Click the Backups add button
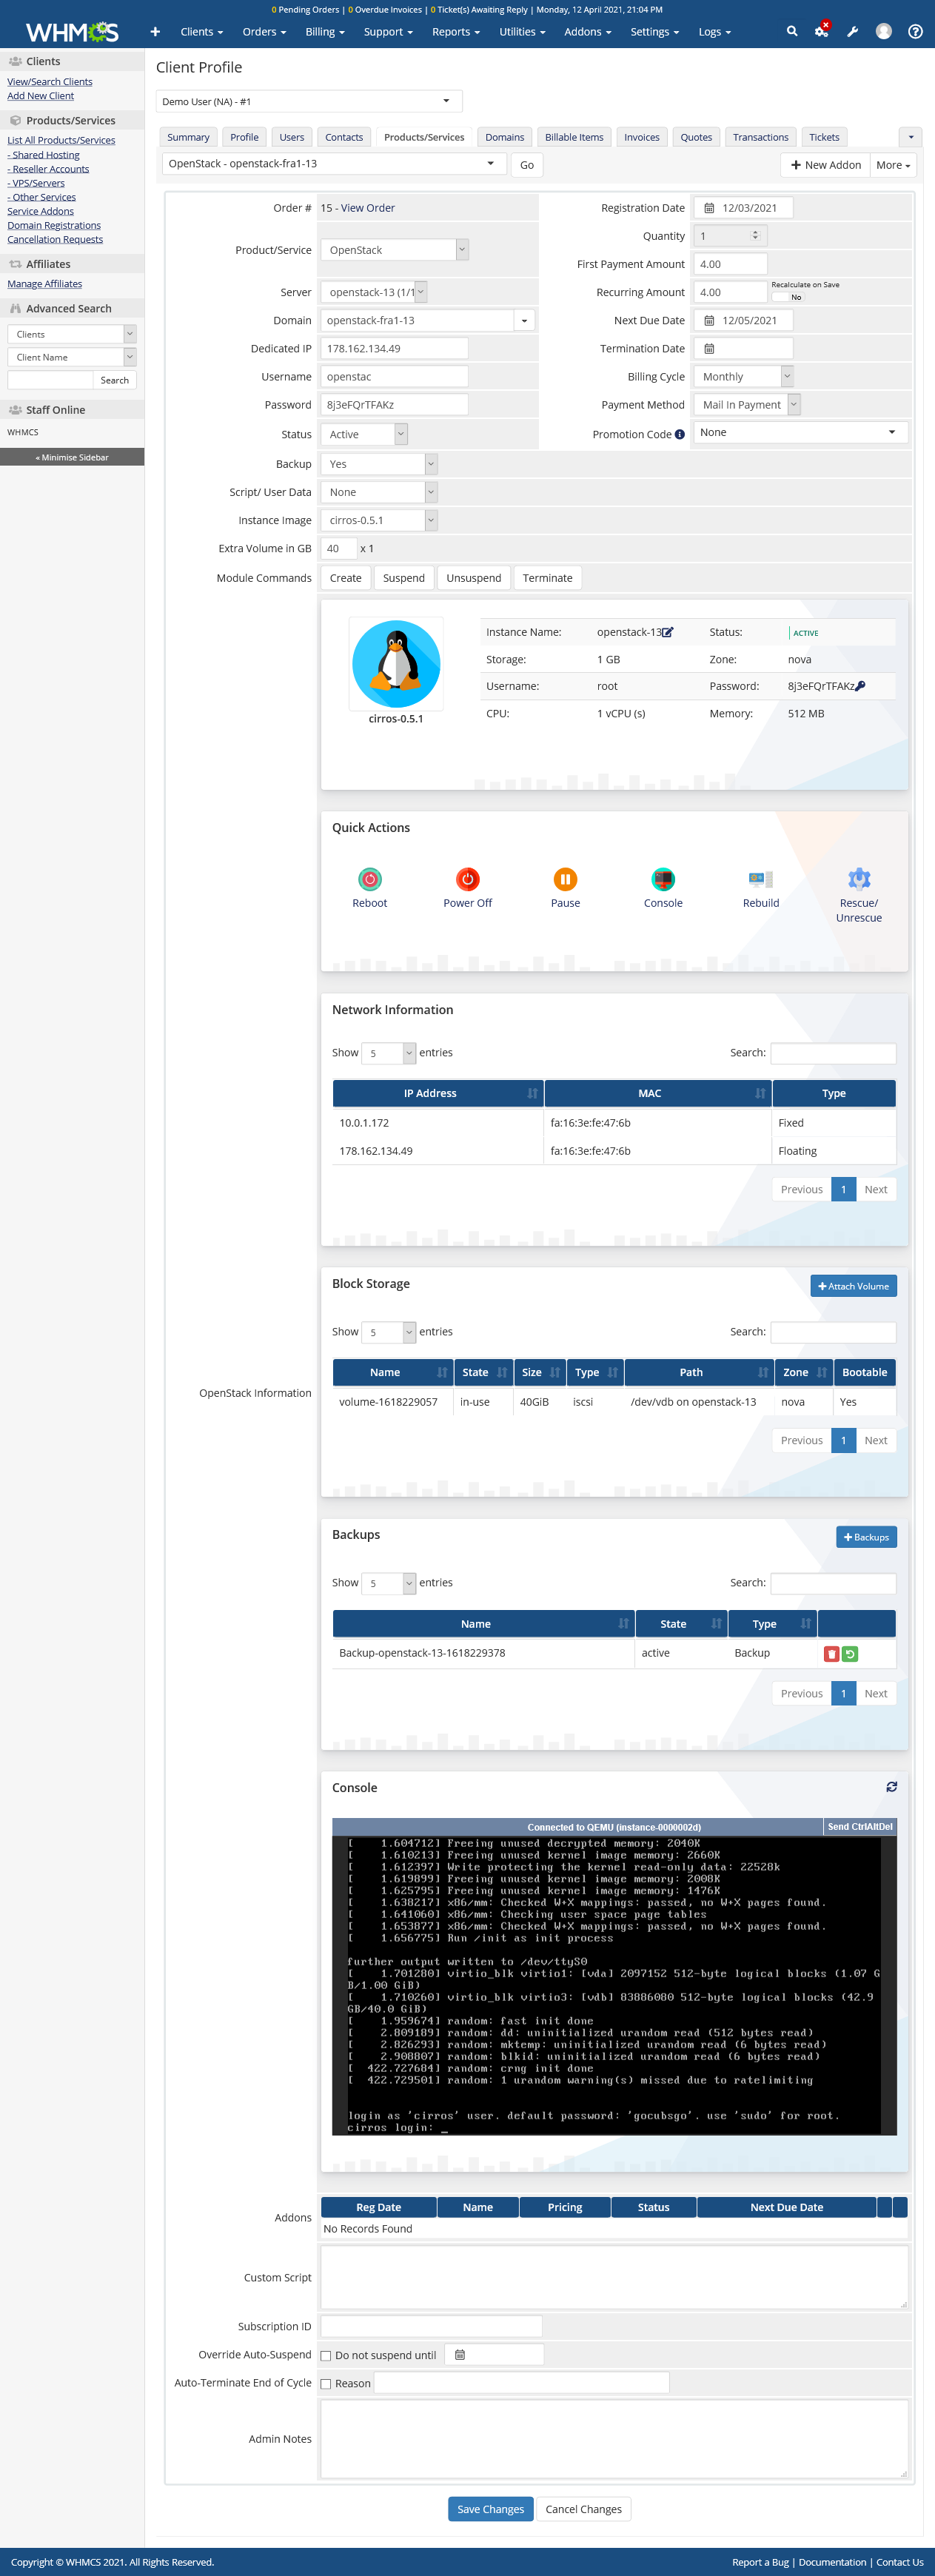Viewport: 935px width, 2576px height. [x=866, y=1537]
